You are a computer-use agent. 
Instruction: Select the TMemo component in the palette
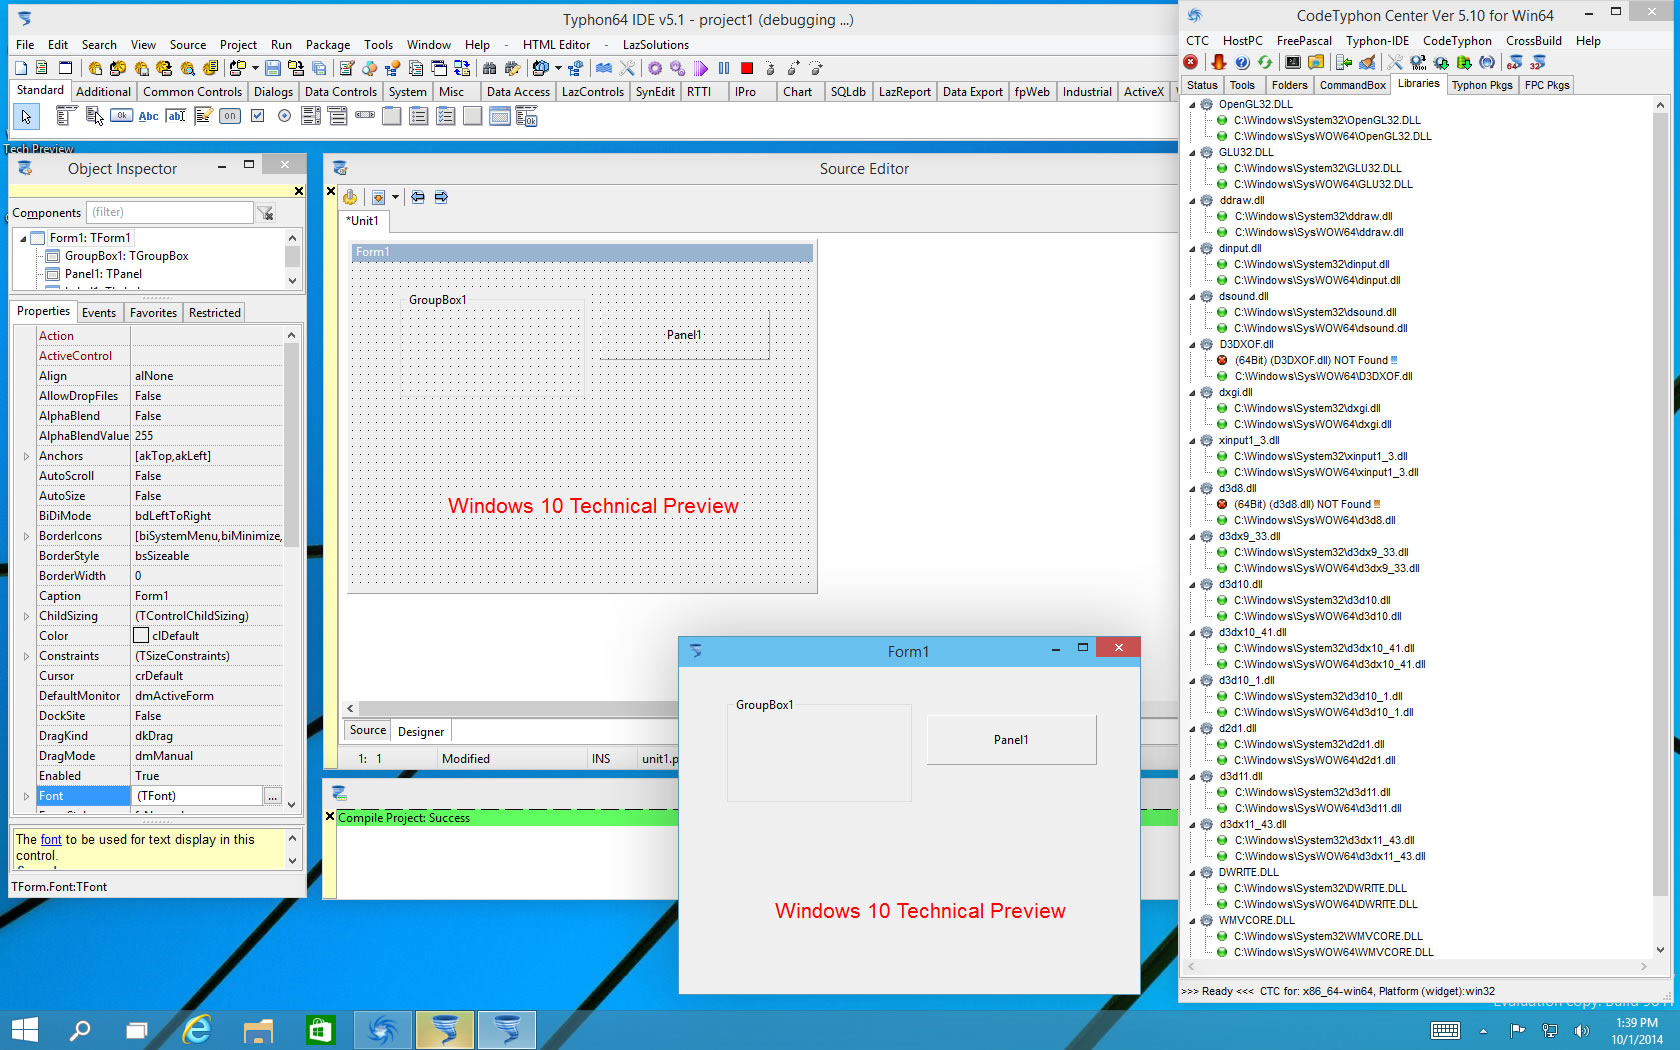pos(203,116)
